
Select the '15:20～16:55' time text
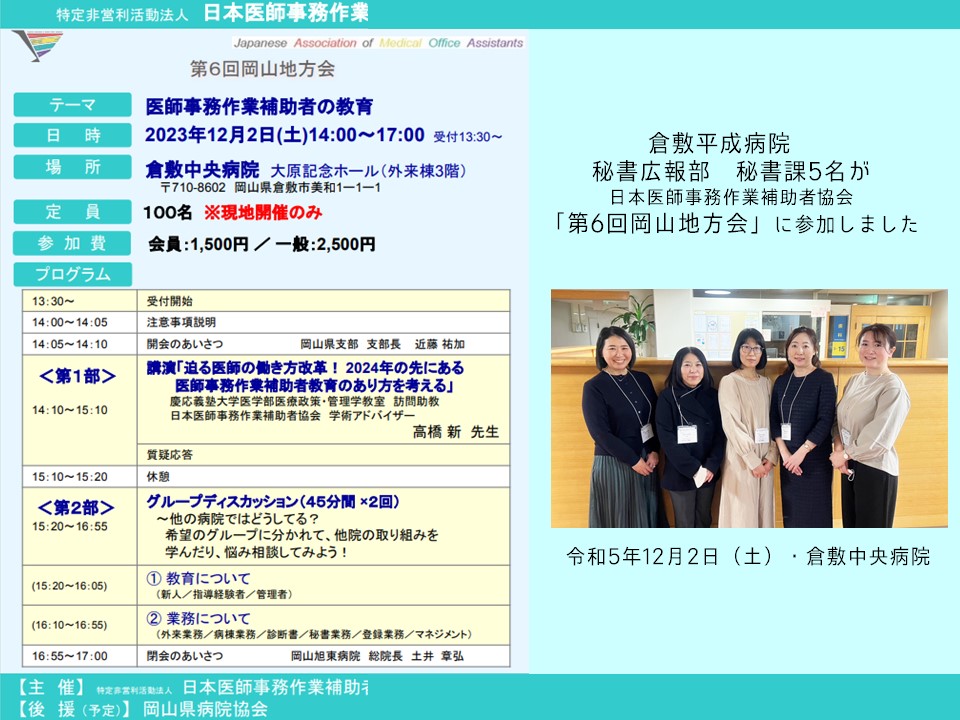coord(70,527)
